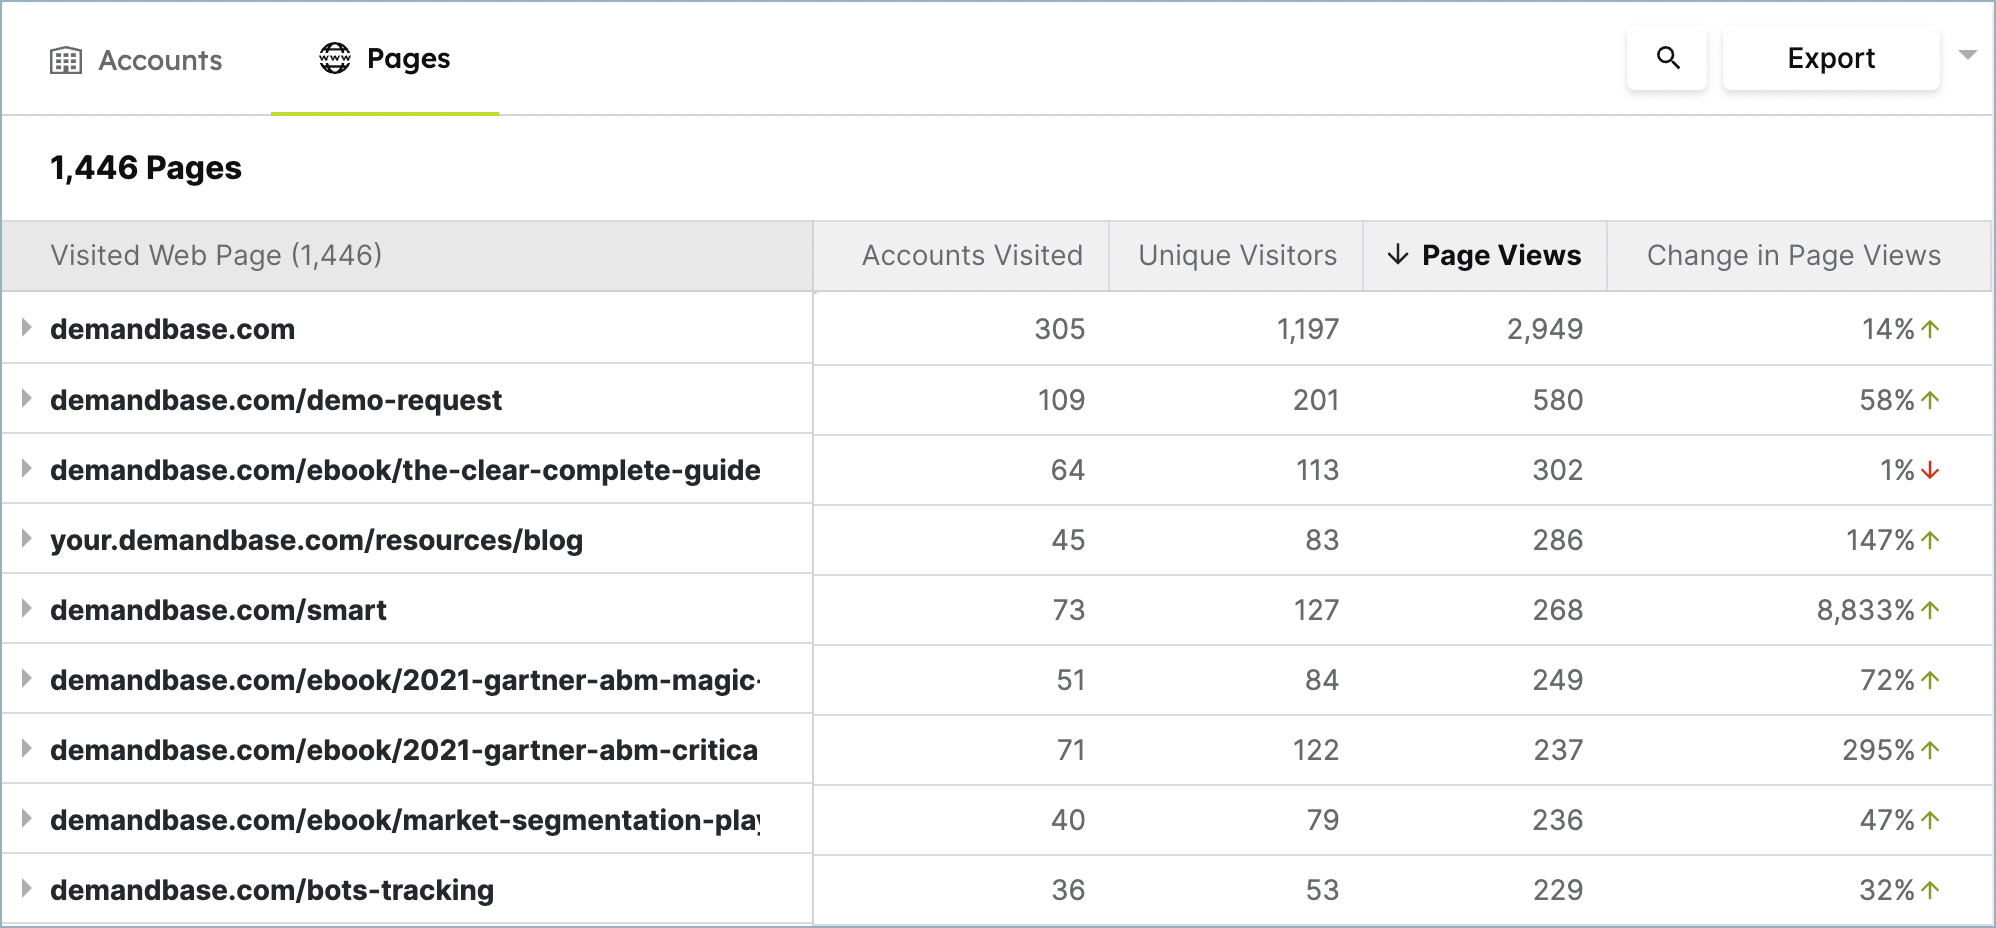Click the up arrow next to 147%
Image resolution: width=1996 pixels, height=928 pixels.
coord(1930,540)
